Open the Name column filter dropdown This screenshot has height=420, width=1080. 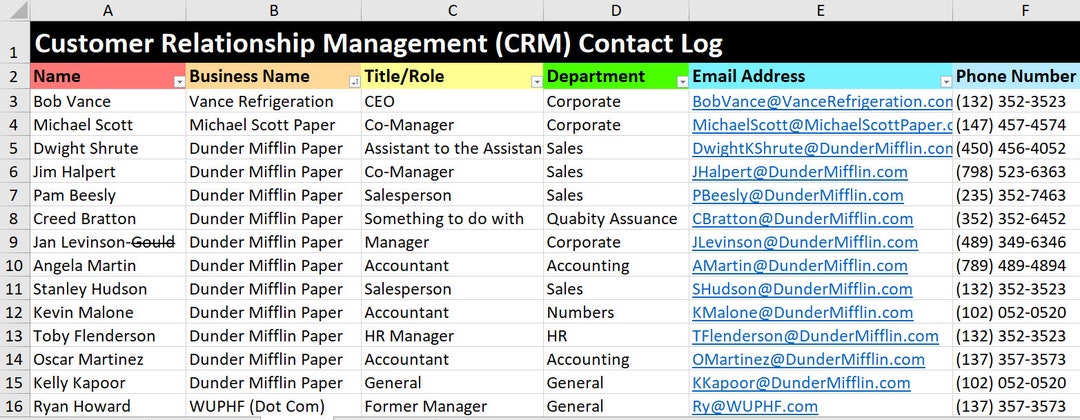pos(180,82)
